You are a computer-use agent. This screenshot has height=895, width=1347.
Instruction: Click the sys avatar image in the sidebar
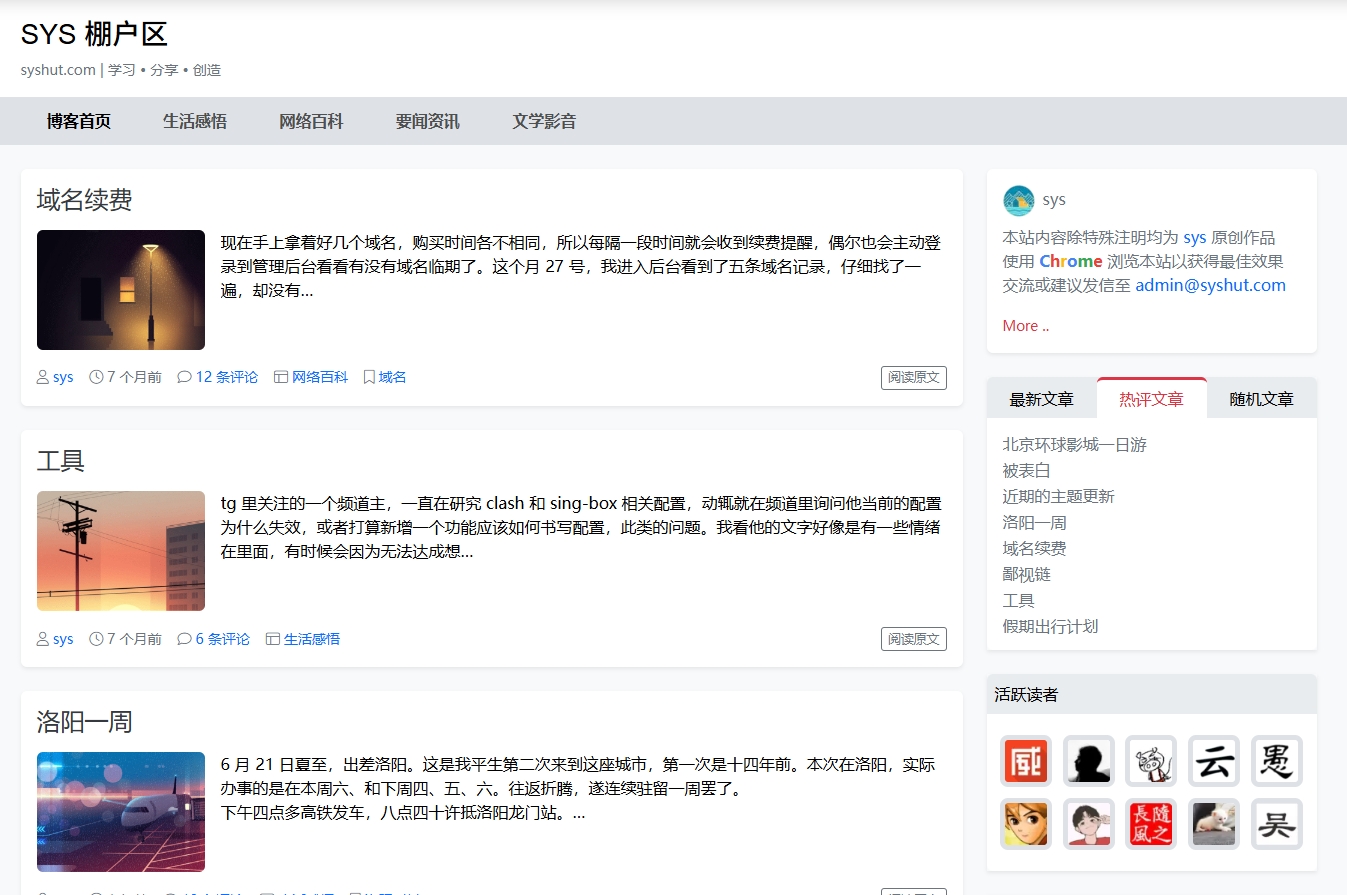coord(1018,200)
